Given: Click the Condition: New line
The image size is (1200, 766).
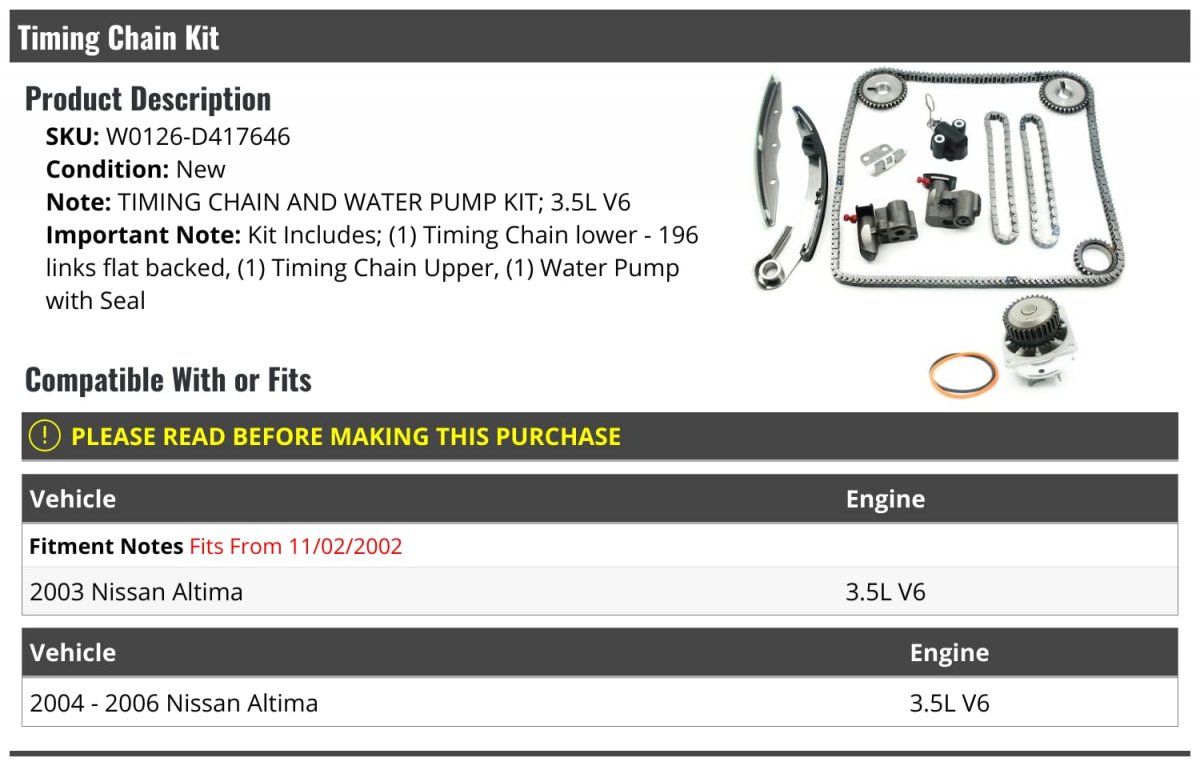Looking at the screenshot, I should pos(136,169).
